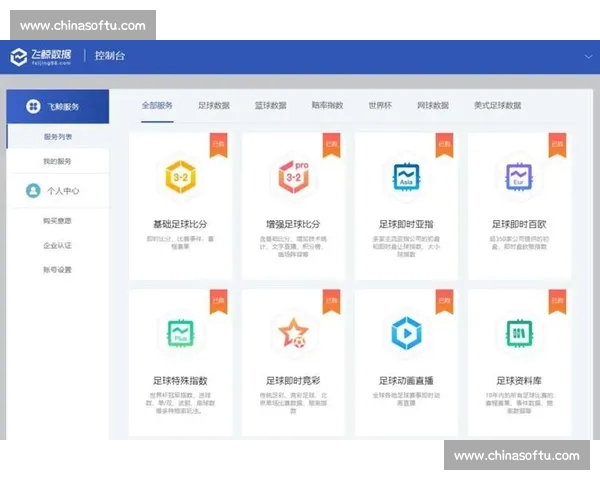This screenshot has height=480, width=600.
Task: Switch to the 篮球数据 tab
Action: (x=271, y=105)
